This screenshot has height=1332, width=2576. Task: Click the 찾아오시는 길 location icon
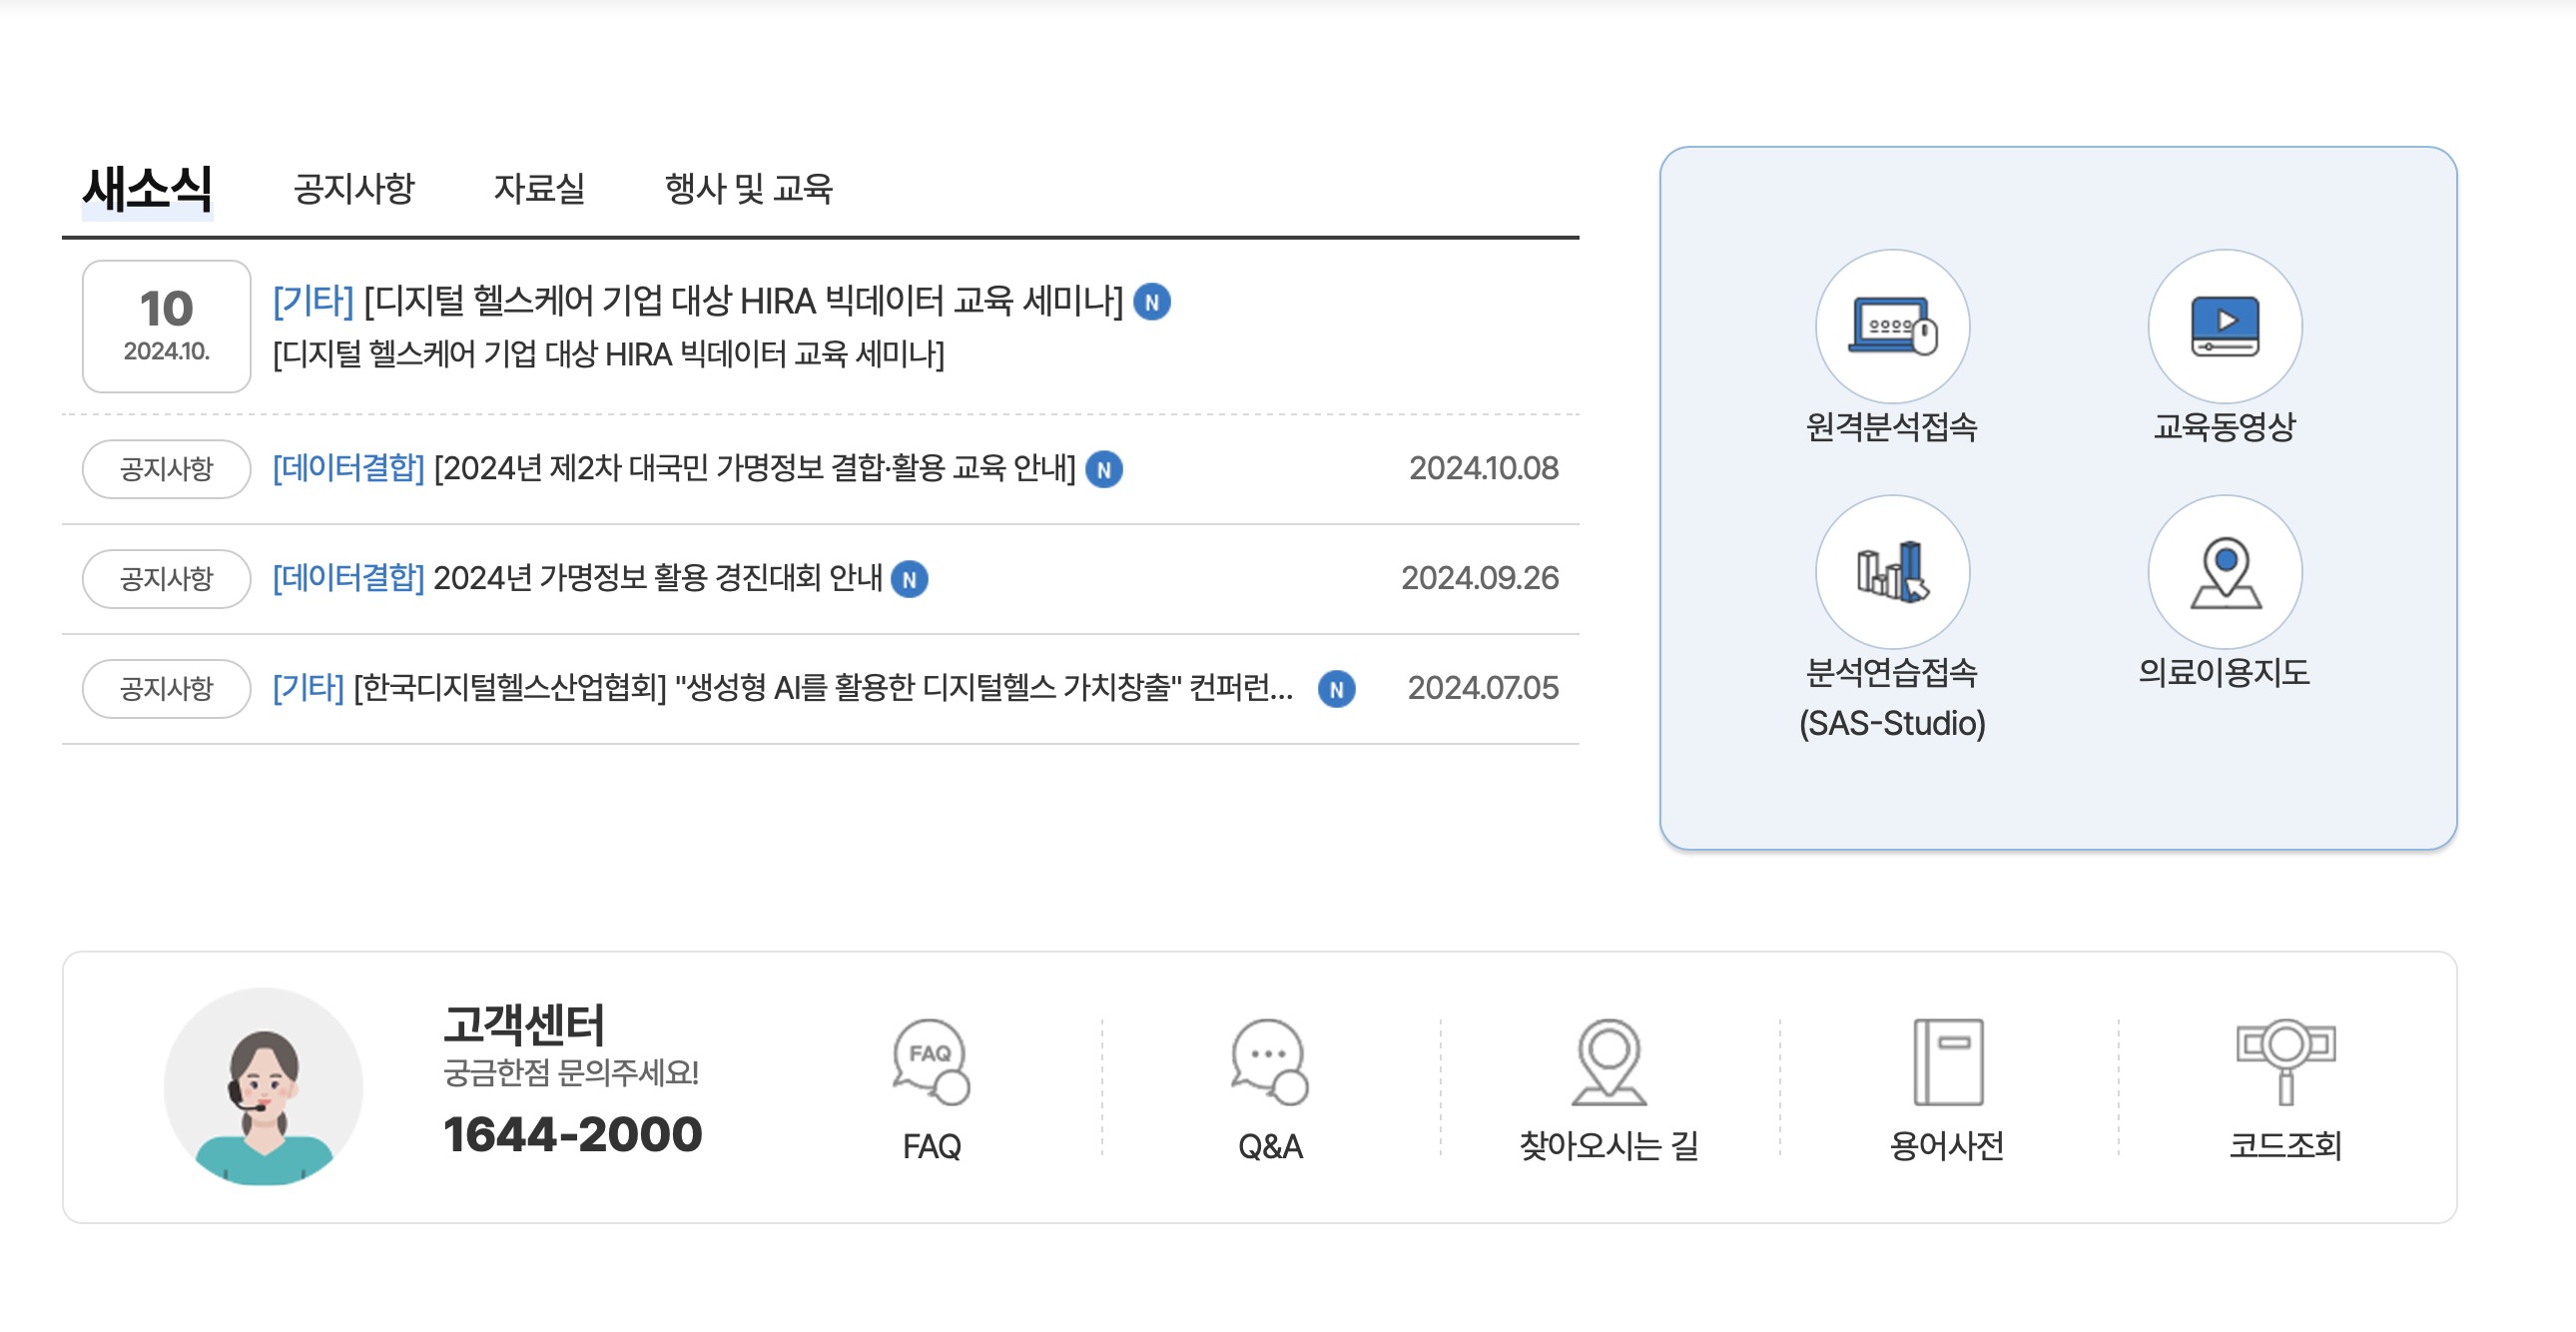pyautogui.click(x=1608, y=1061)
